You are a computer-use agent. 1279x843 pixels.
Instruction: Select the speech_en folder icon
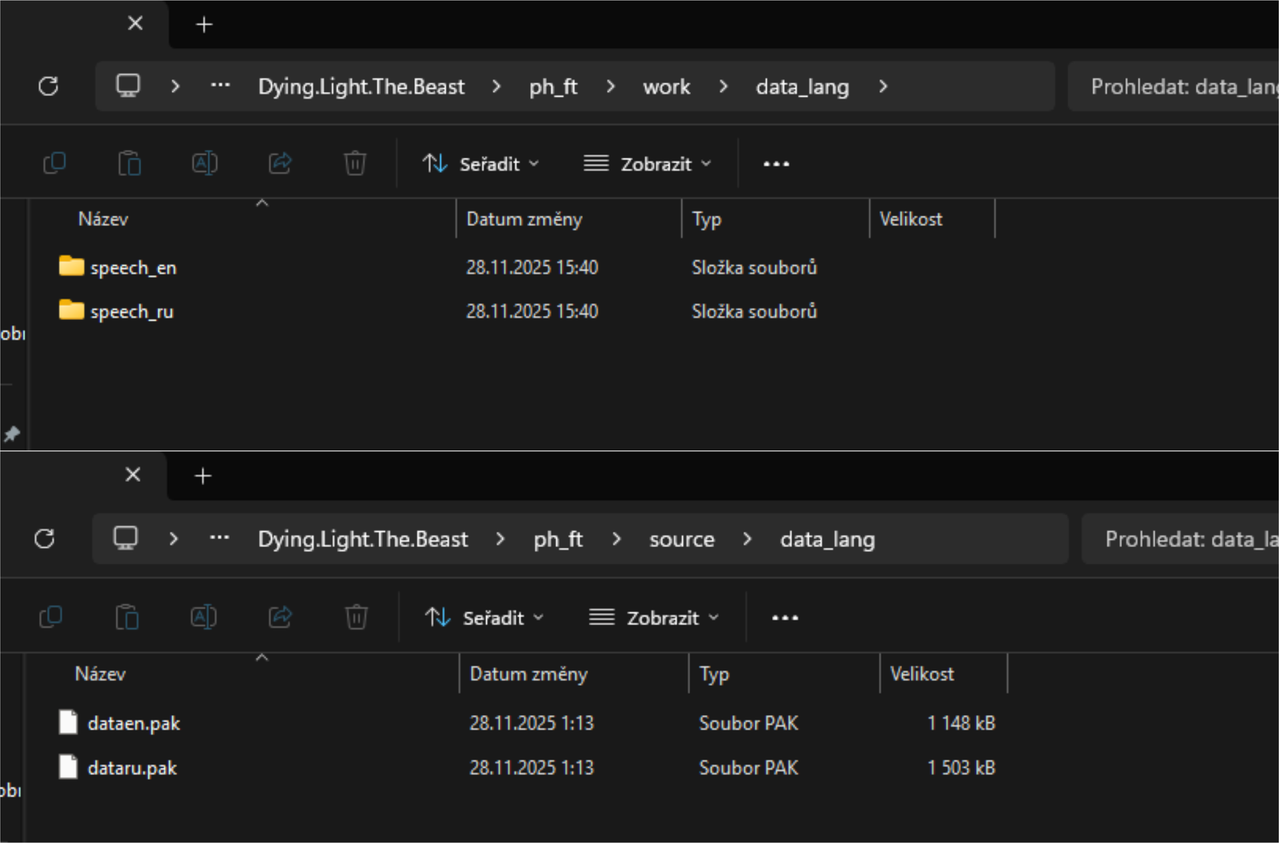tap(71, 266)
